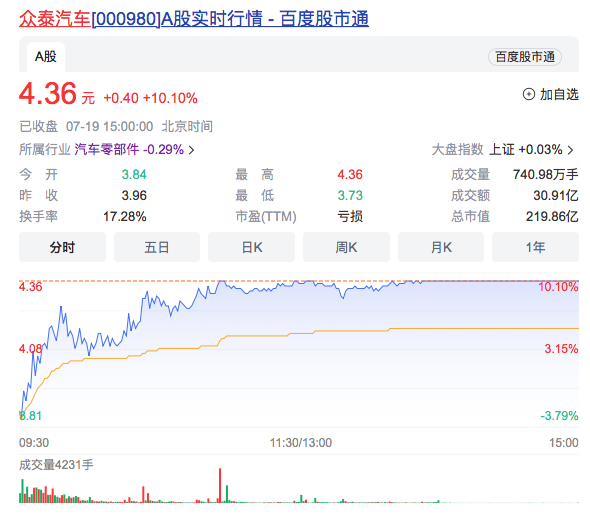The height and width of the screenshot is (515, 590).
Task: Click the 市盈(TTM) value 亏损
Action: click(350, 216)
